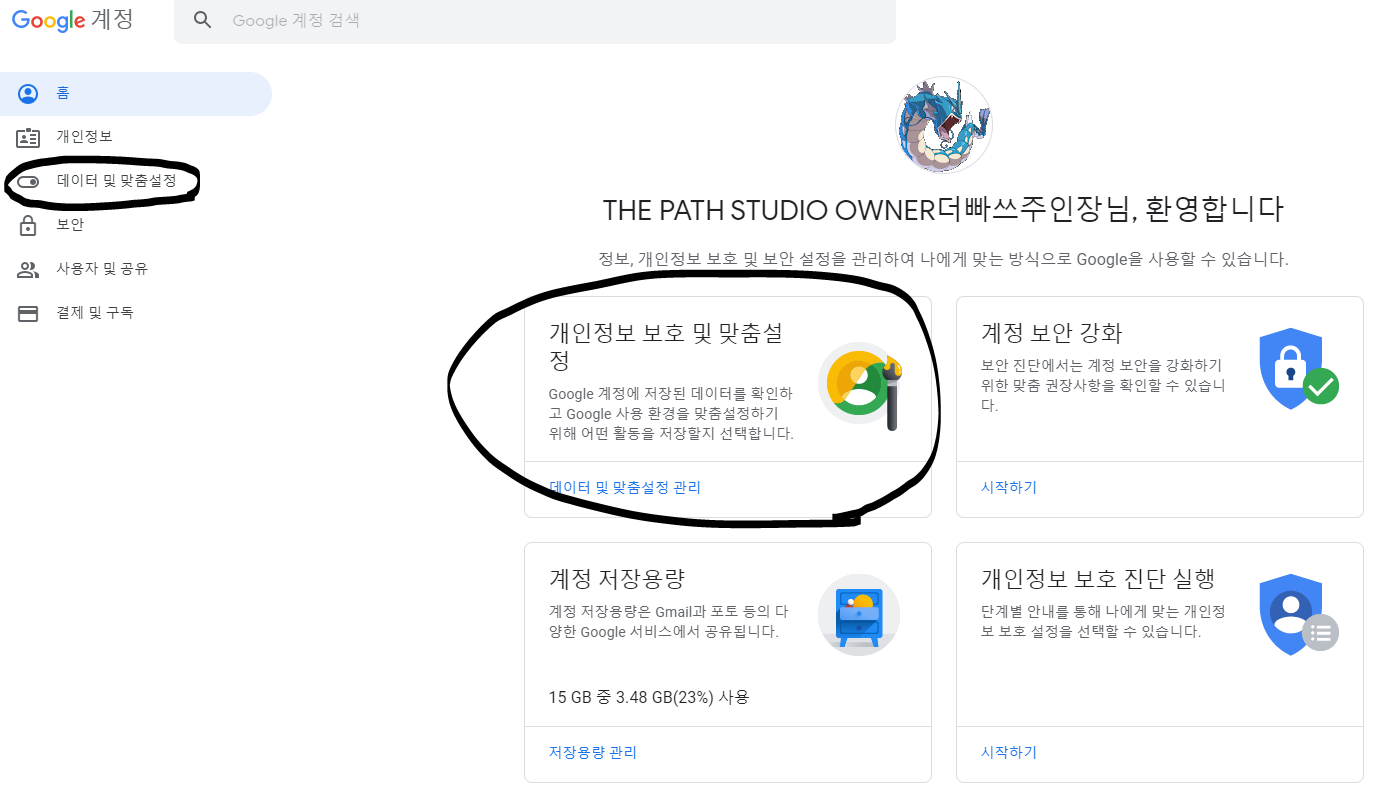Click 시작하기 under 계정 보안 강화
1397x805 pixels.
(1009, 488)
